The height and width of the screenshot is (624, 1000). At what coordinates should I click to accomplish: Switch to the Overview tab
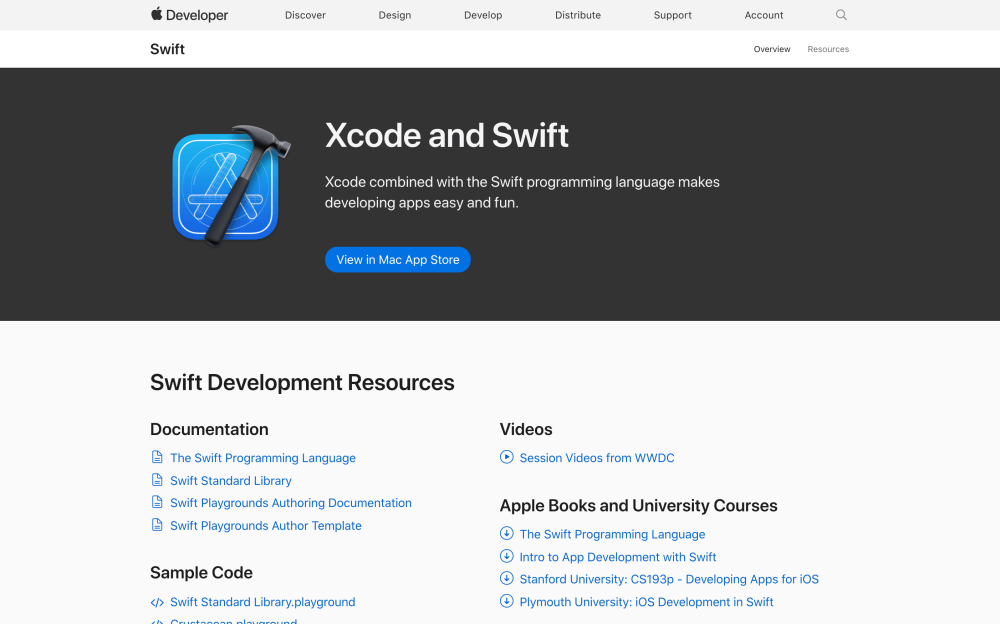tap(772, 49)
